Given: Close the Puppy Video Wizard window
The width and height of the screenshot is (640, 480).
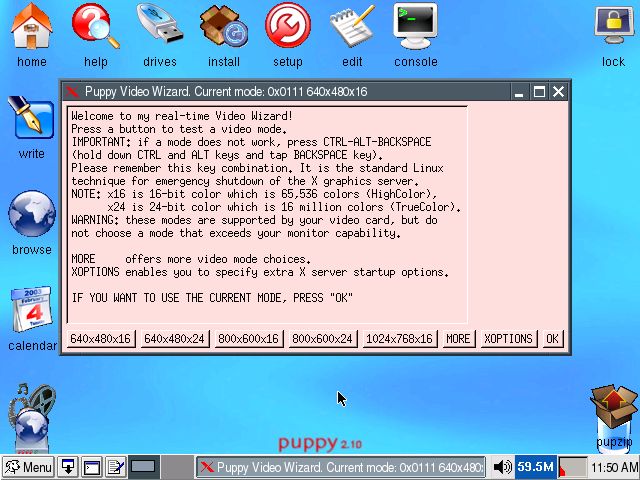Looking at the screenshot, I should point(558,91).
